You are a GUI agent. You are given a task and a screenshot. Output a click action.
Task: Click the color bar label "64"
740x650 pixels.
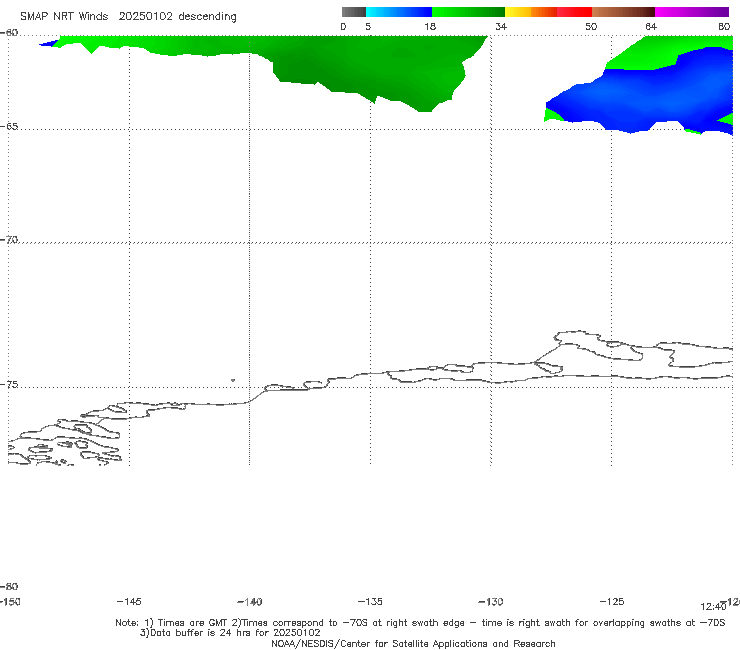[x=651, y=27]
